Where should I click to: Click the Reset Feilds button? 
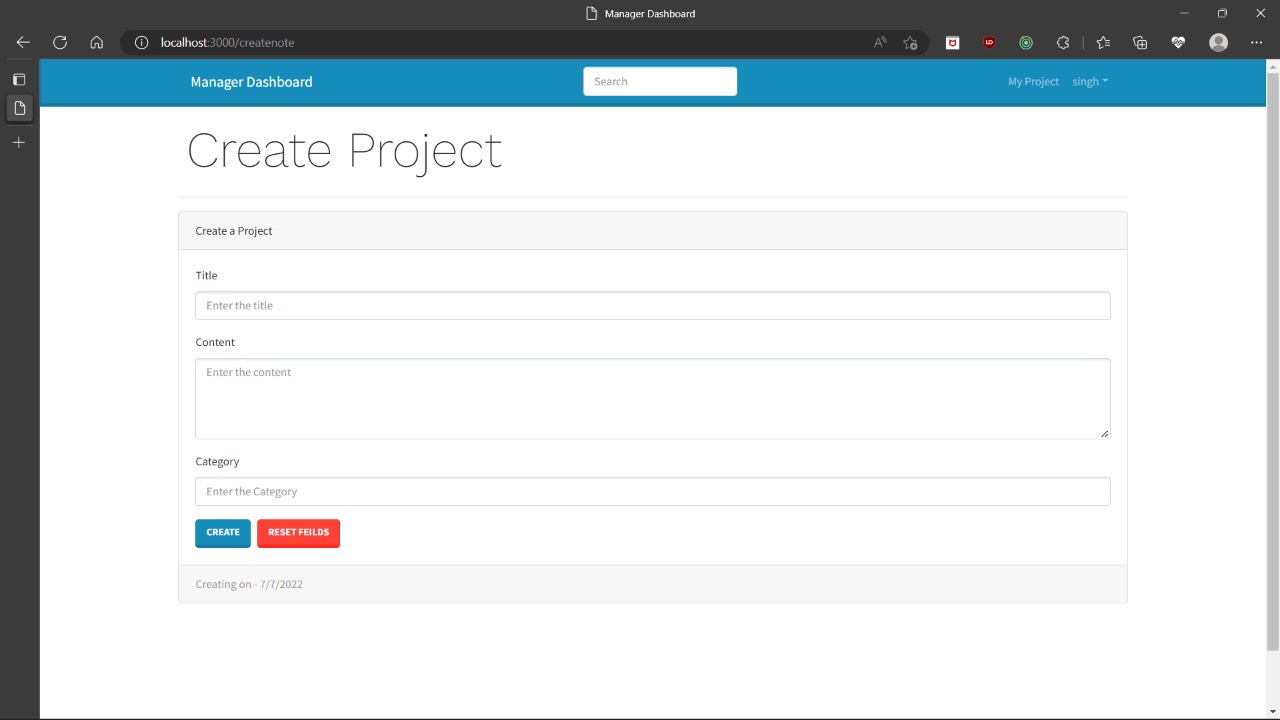[x=298, y=533]
